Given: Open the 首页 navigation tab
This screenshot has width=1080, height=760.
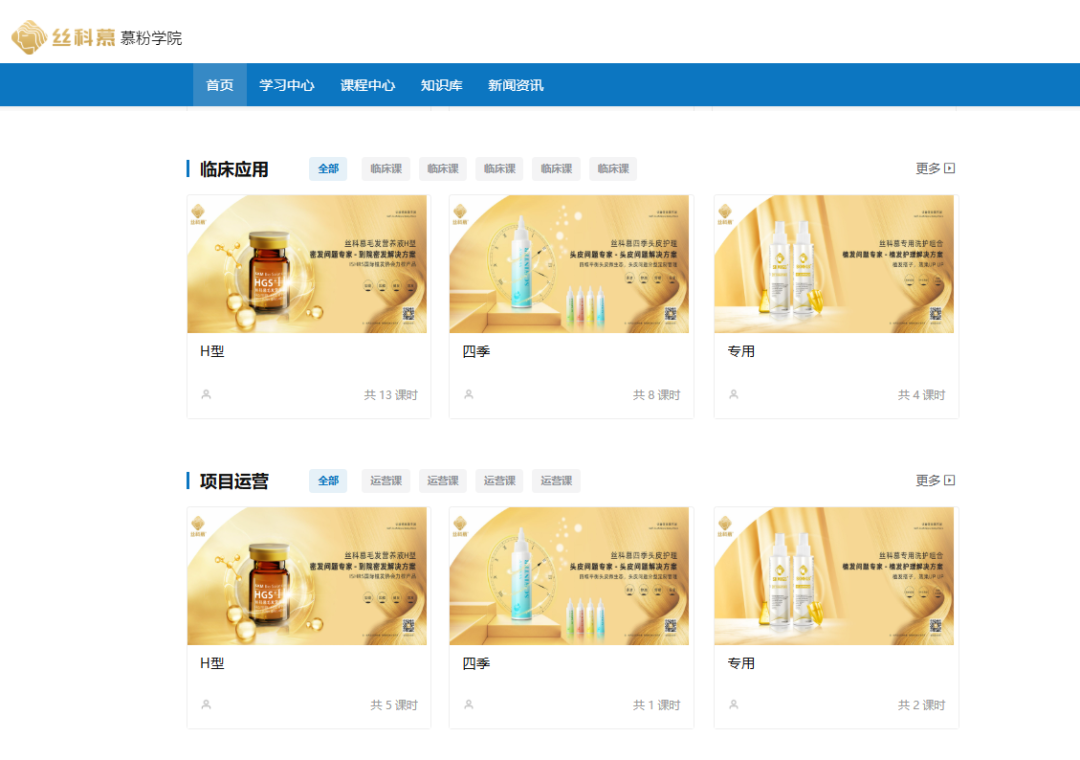Looking at the screenshot, I should (219, 85).
